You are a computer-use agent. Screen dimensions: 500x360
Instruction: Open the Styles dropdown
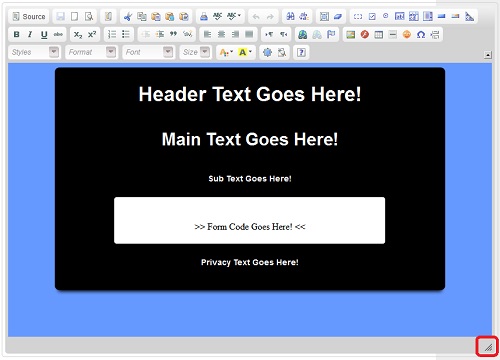pos(34,52)
